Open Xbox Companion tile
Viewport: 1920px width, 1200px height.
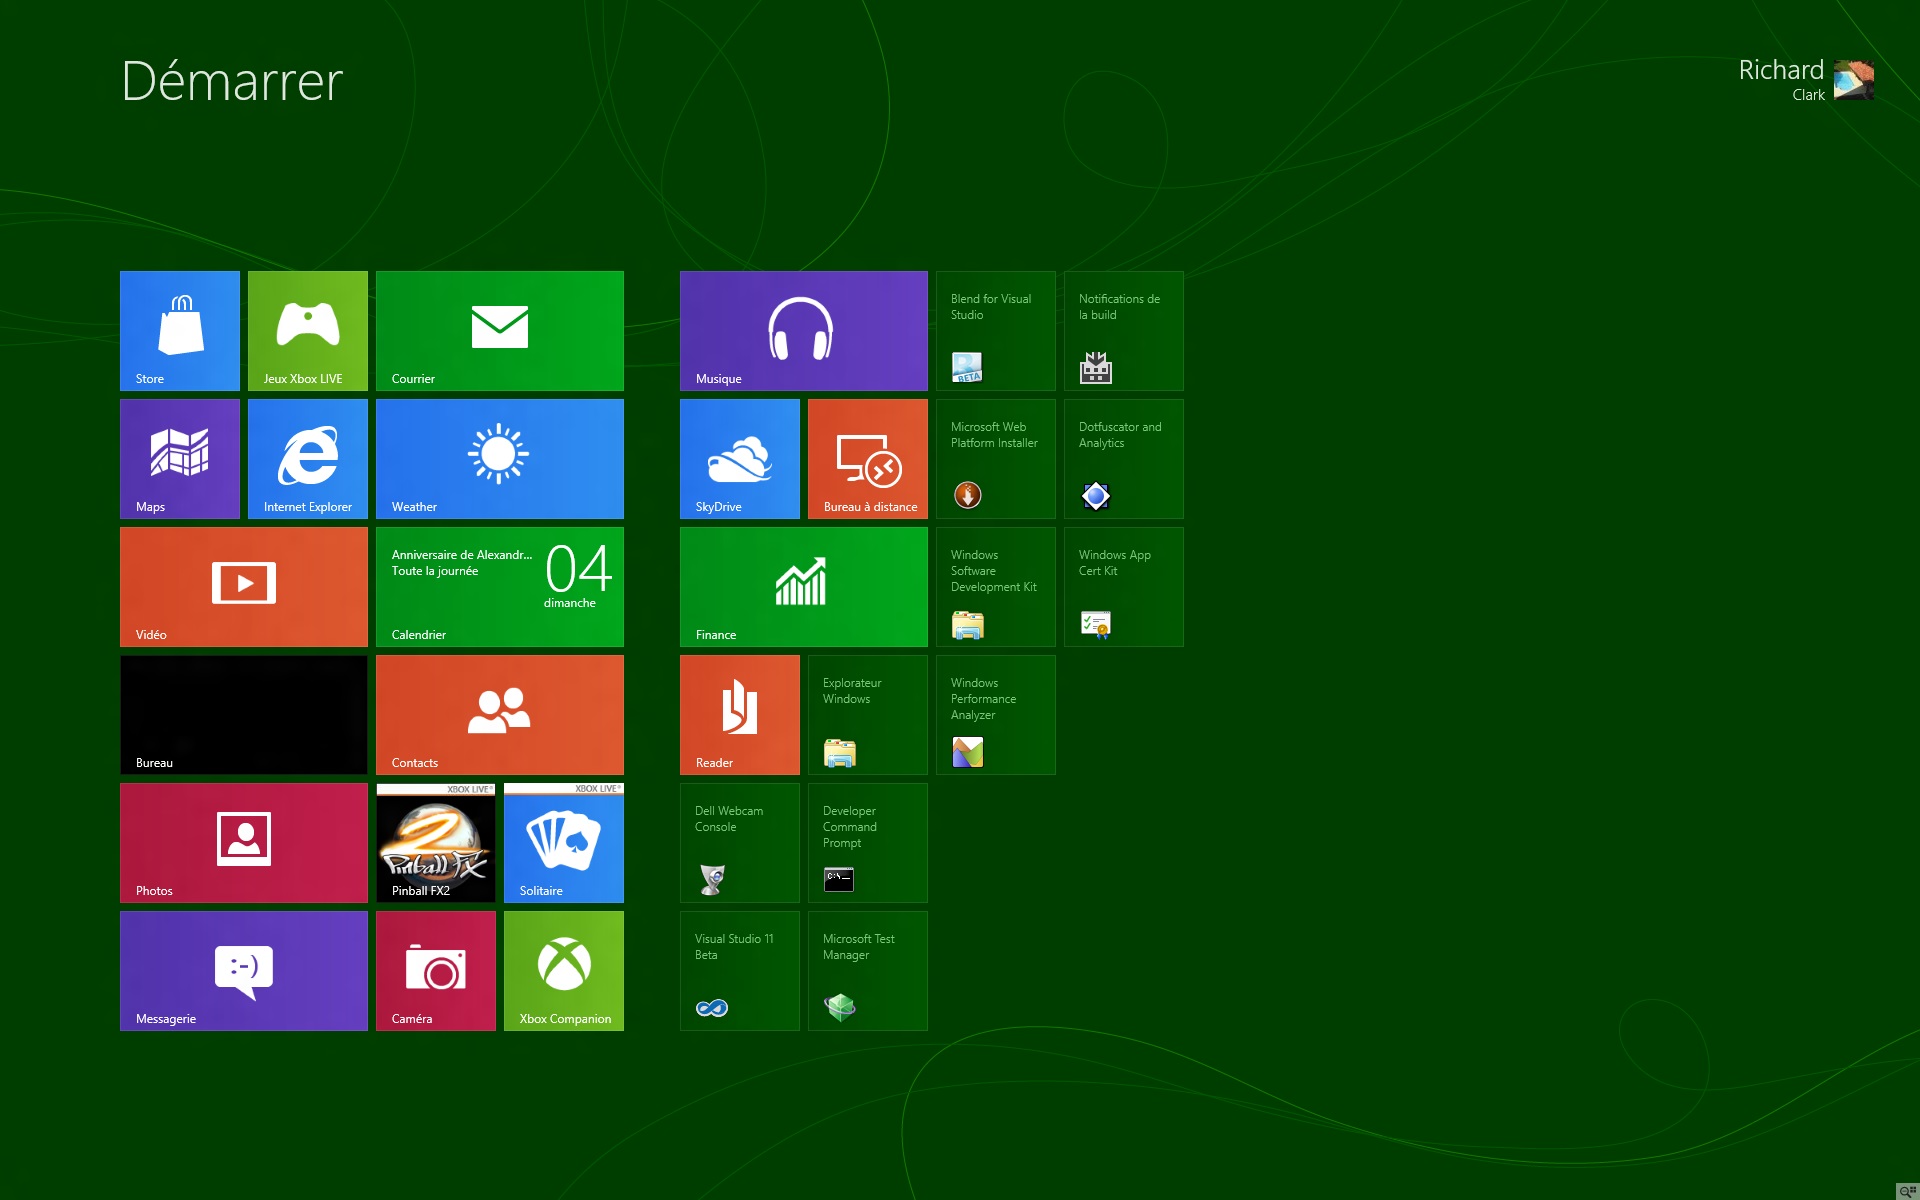(x=564, y=971)
